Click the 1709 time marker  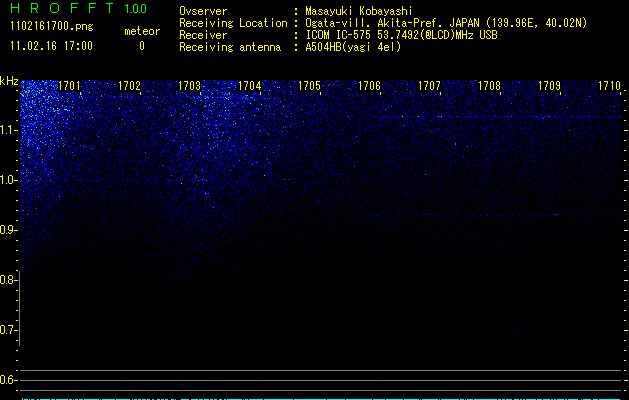tap(549, 85)
